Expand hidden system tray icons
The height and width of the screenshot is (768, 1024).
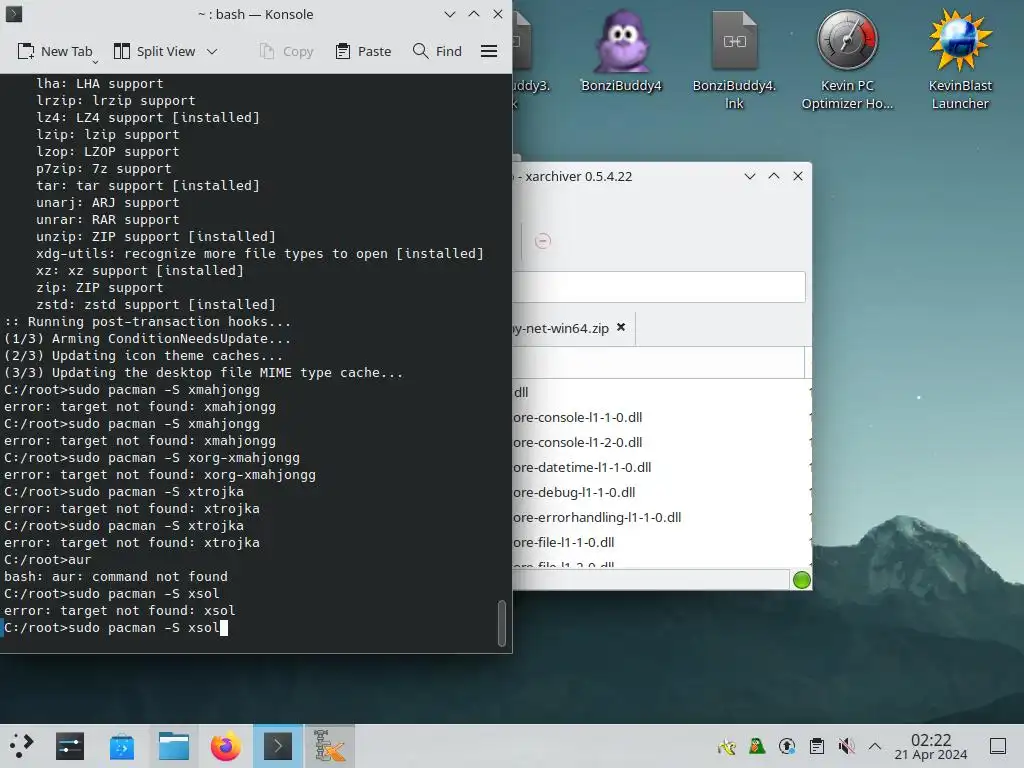875,746
